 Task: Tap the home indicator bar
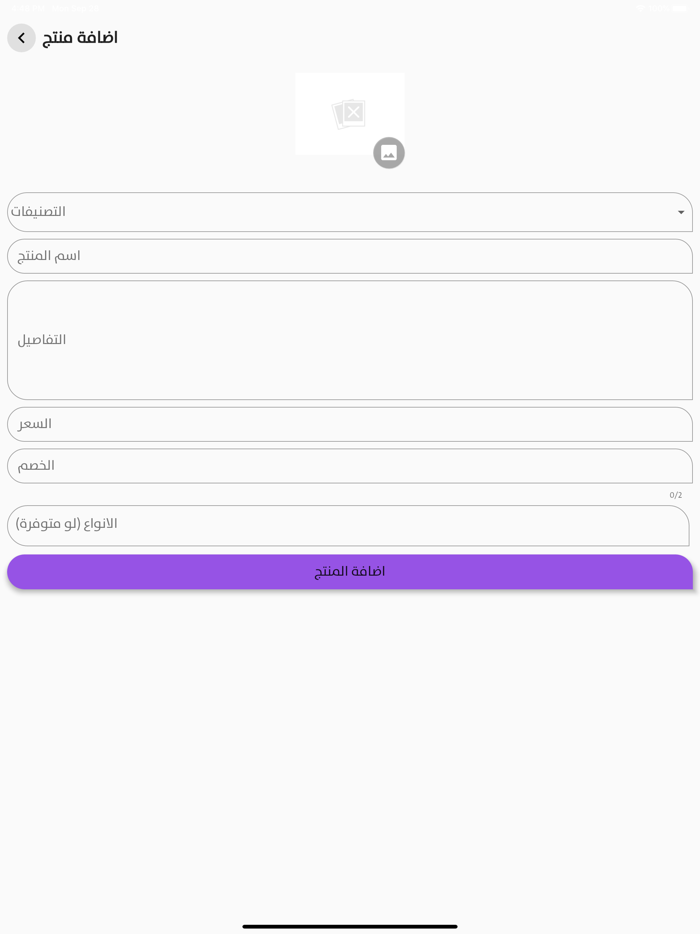(x=350, y=926)
